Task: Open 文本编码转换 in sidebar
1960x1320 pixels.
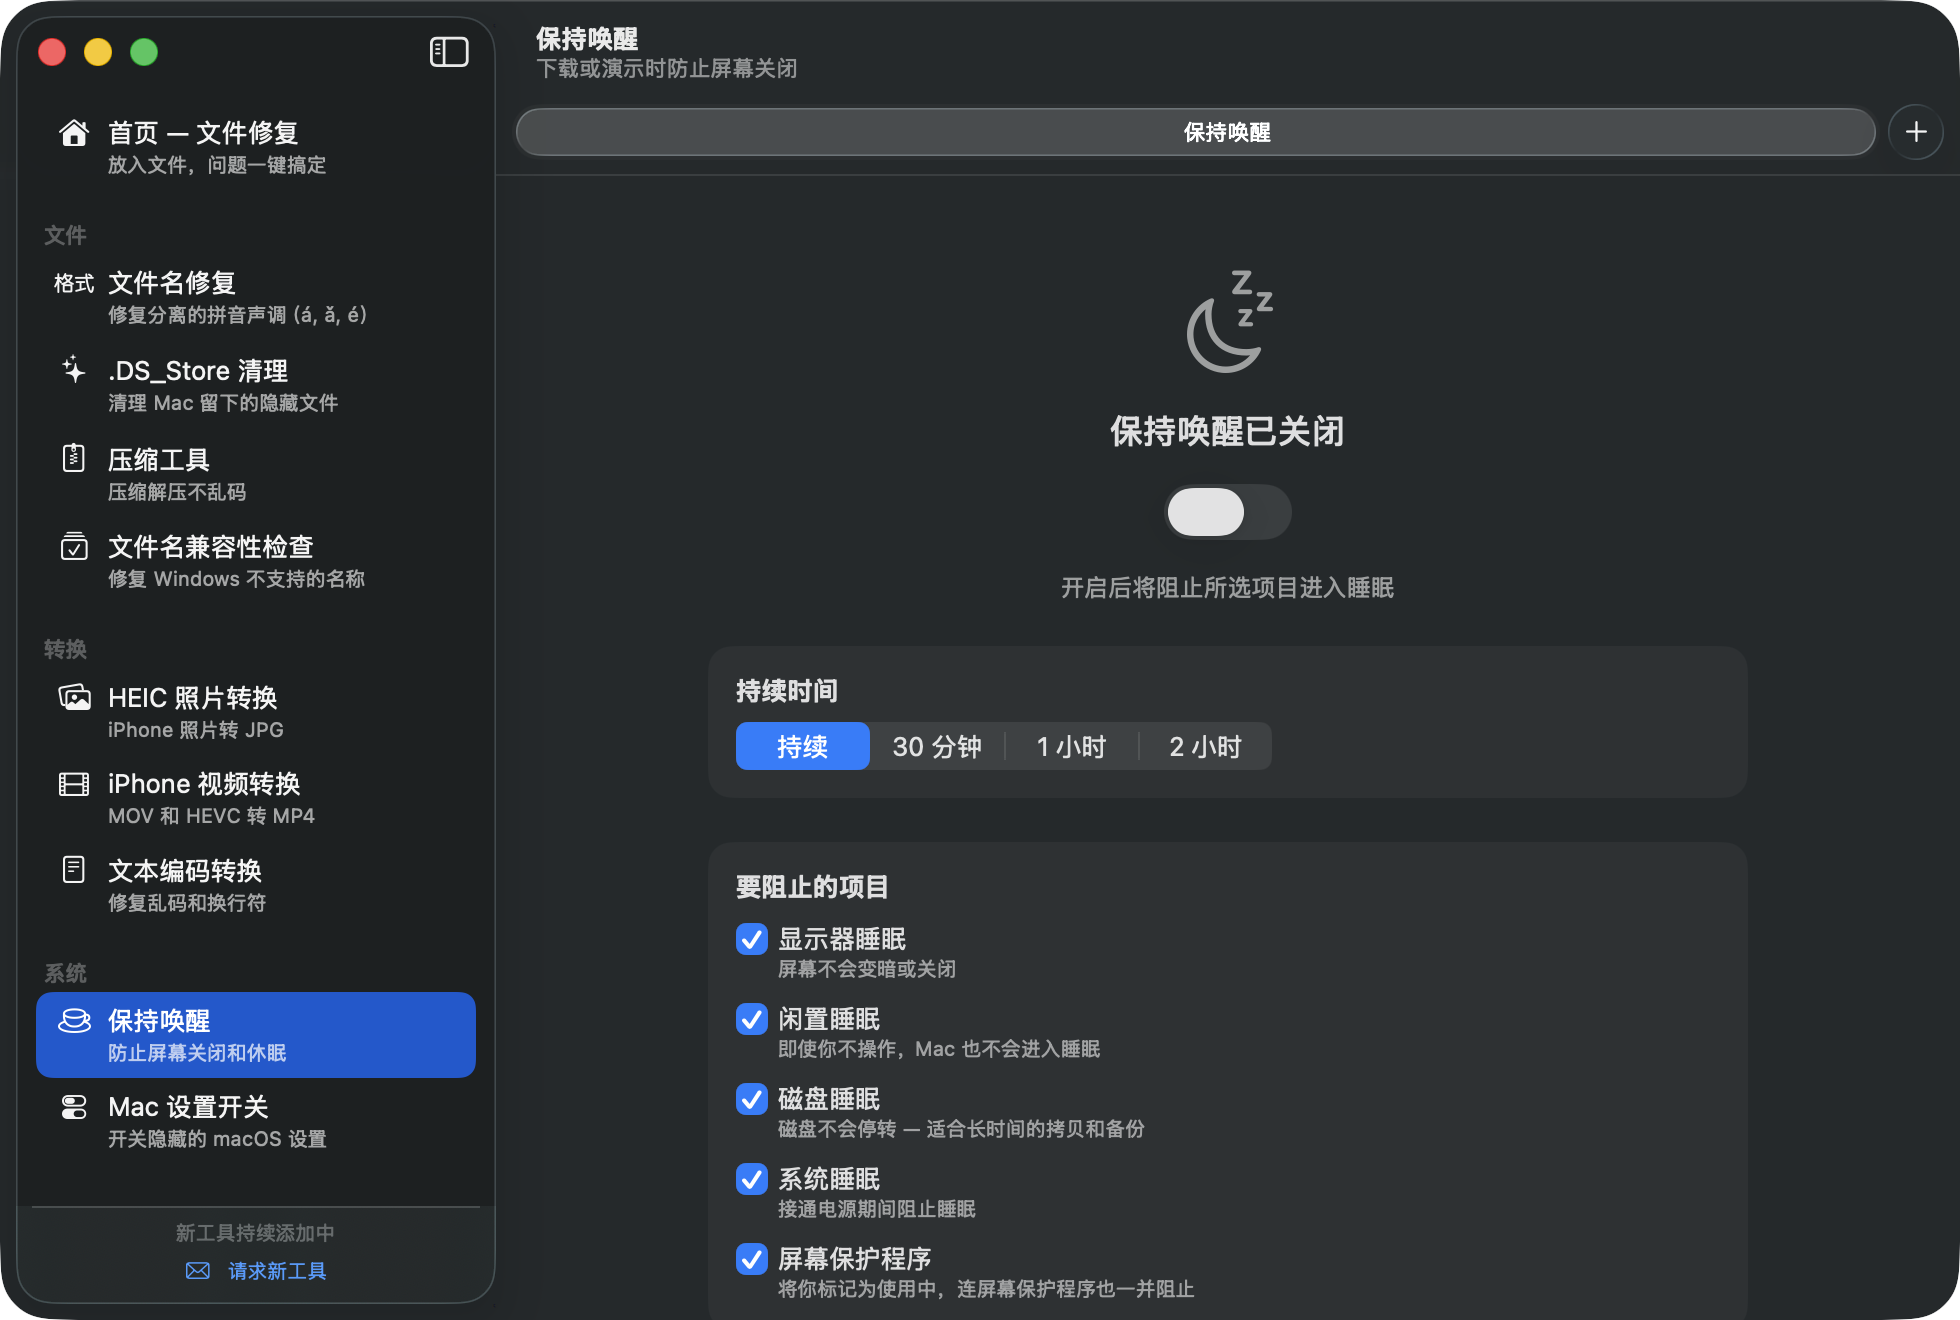Action: (256, 885)
